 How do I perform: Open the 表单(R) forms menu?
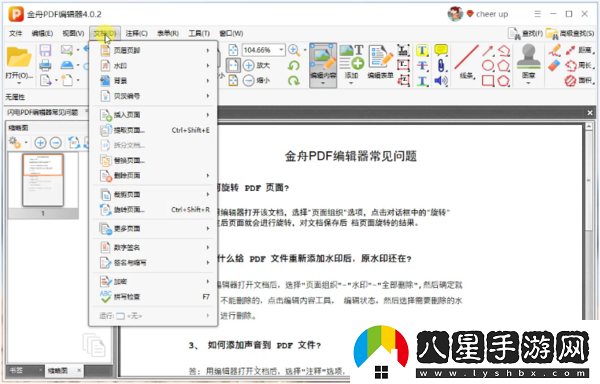168,33
